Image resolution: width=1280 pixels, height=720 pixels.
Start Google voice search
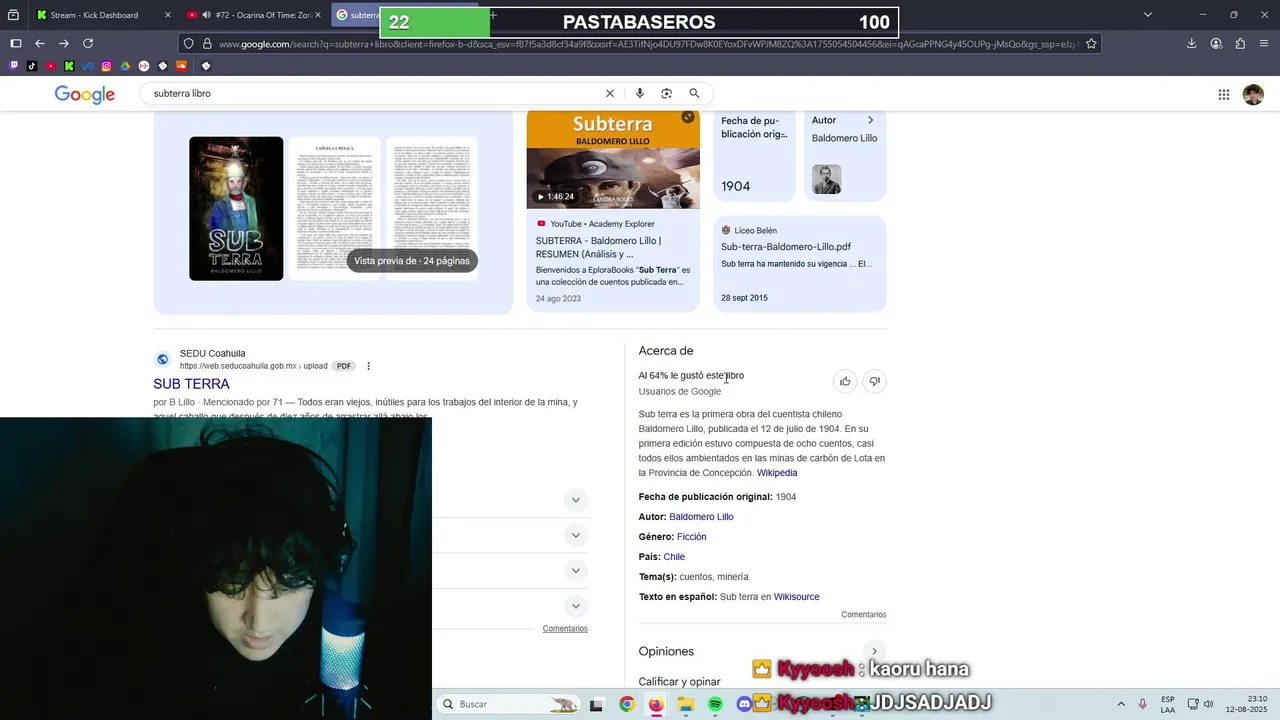[640, 93]
